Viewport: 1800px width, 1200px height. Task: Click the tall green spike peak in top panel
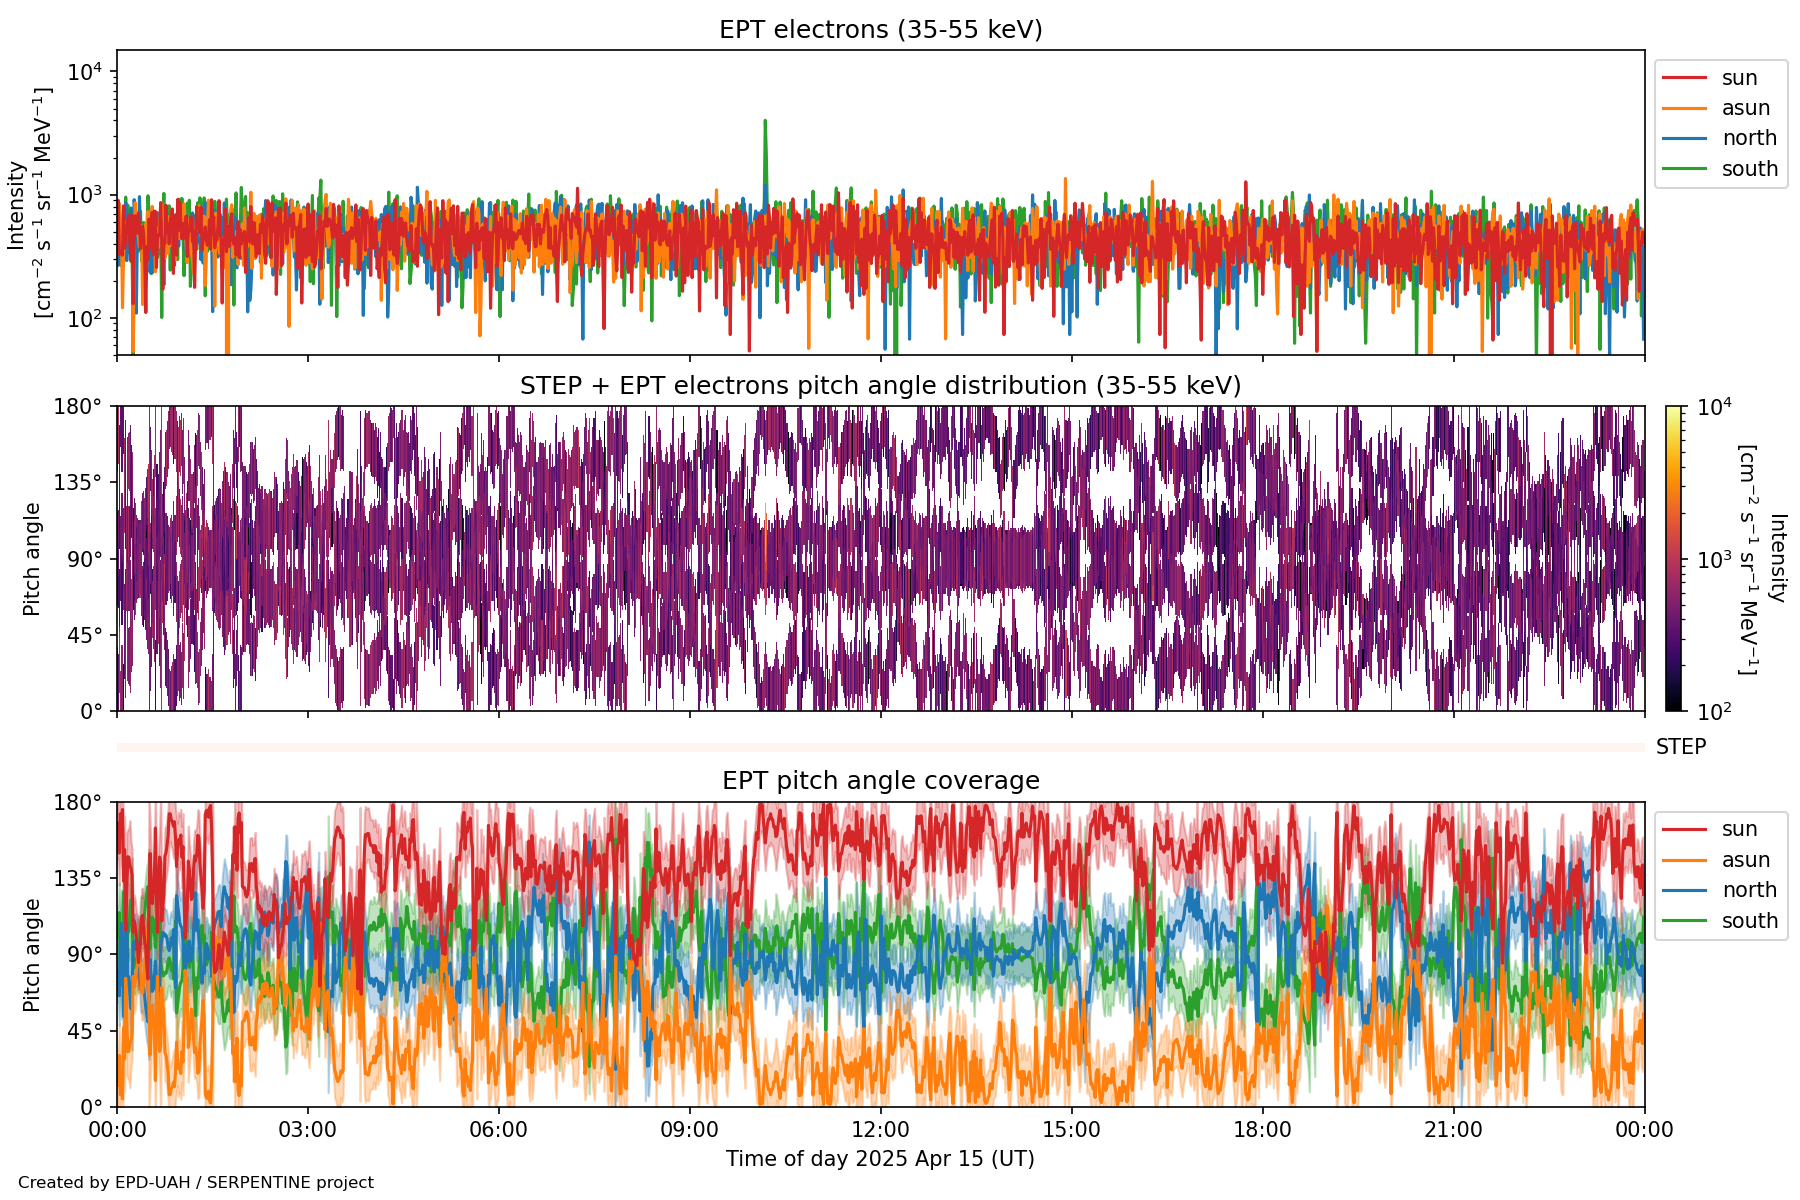[765, 122]
